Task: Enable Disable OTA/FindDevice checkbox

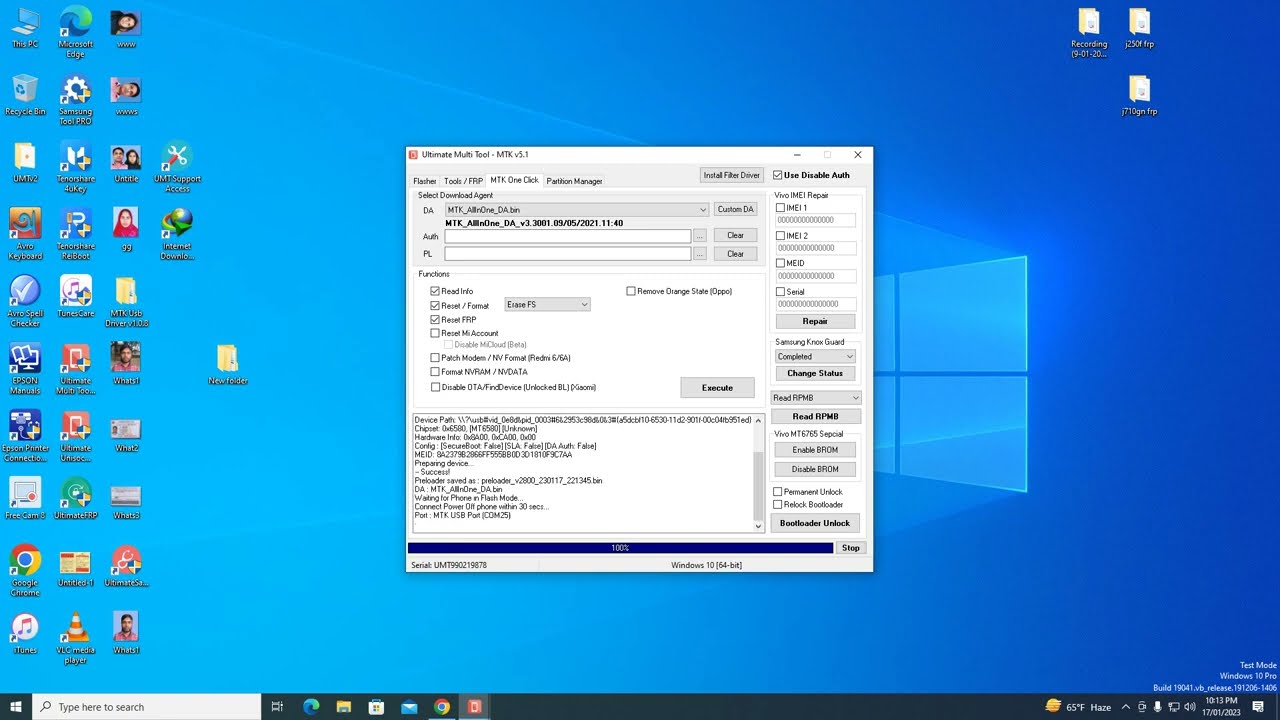Action: point(435,387)
